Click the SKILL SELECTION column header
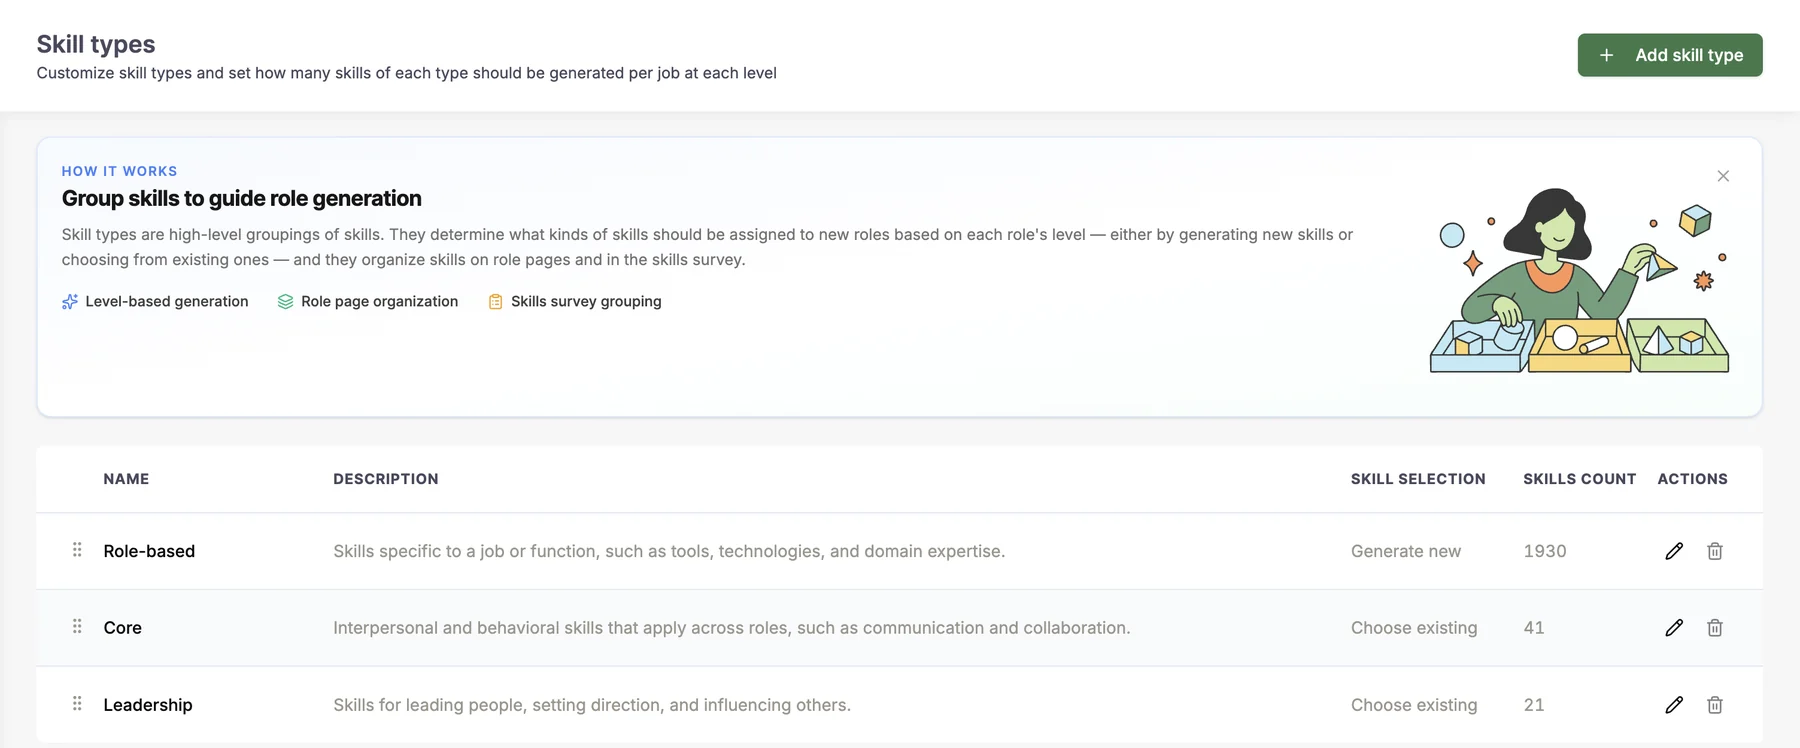 tap(1418, 479)
